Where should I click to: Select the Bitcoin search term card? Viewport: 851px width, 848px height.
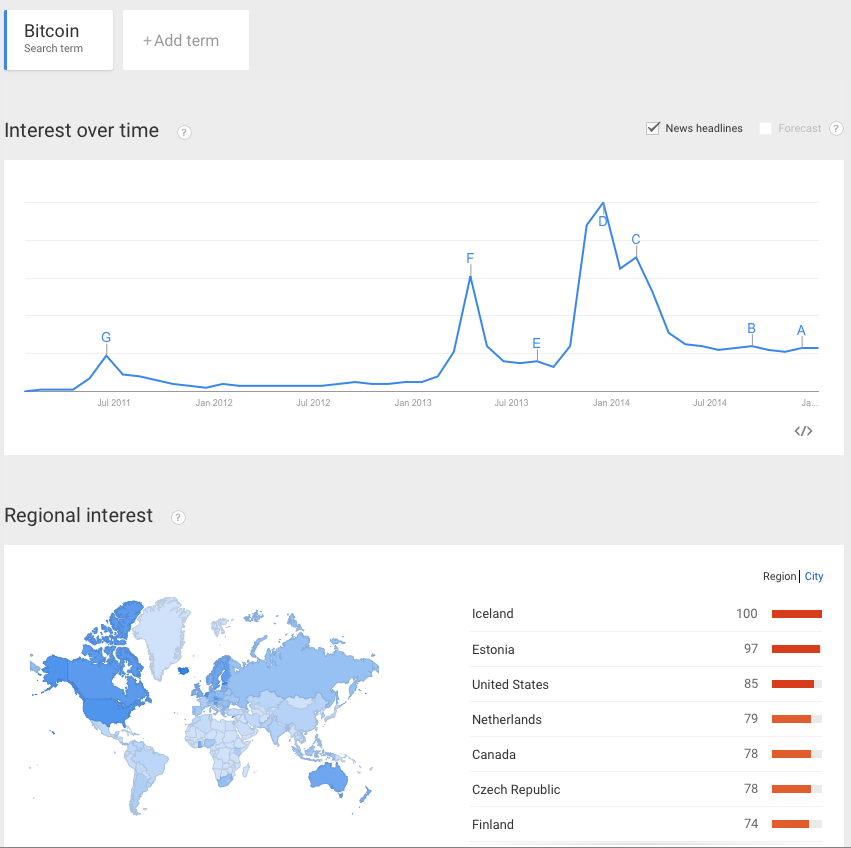click(59, 41)
